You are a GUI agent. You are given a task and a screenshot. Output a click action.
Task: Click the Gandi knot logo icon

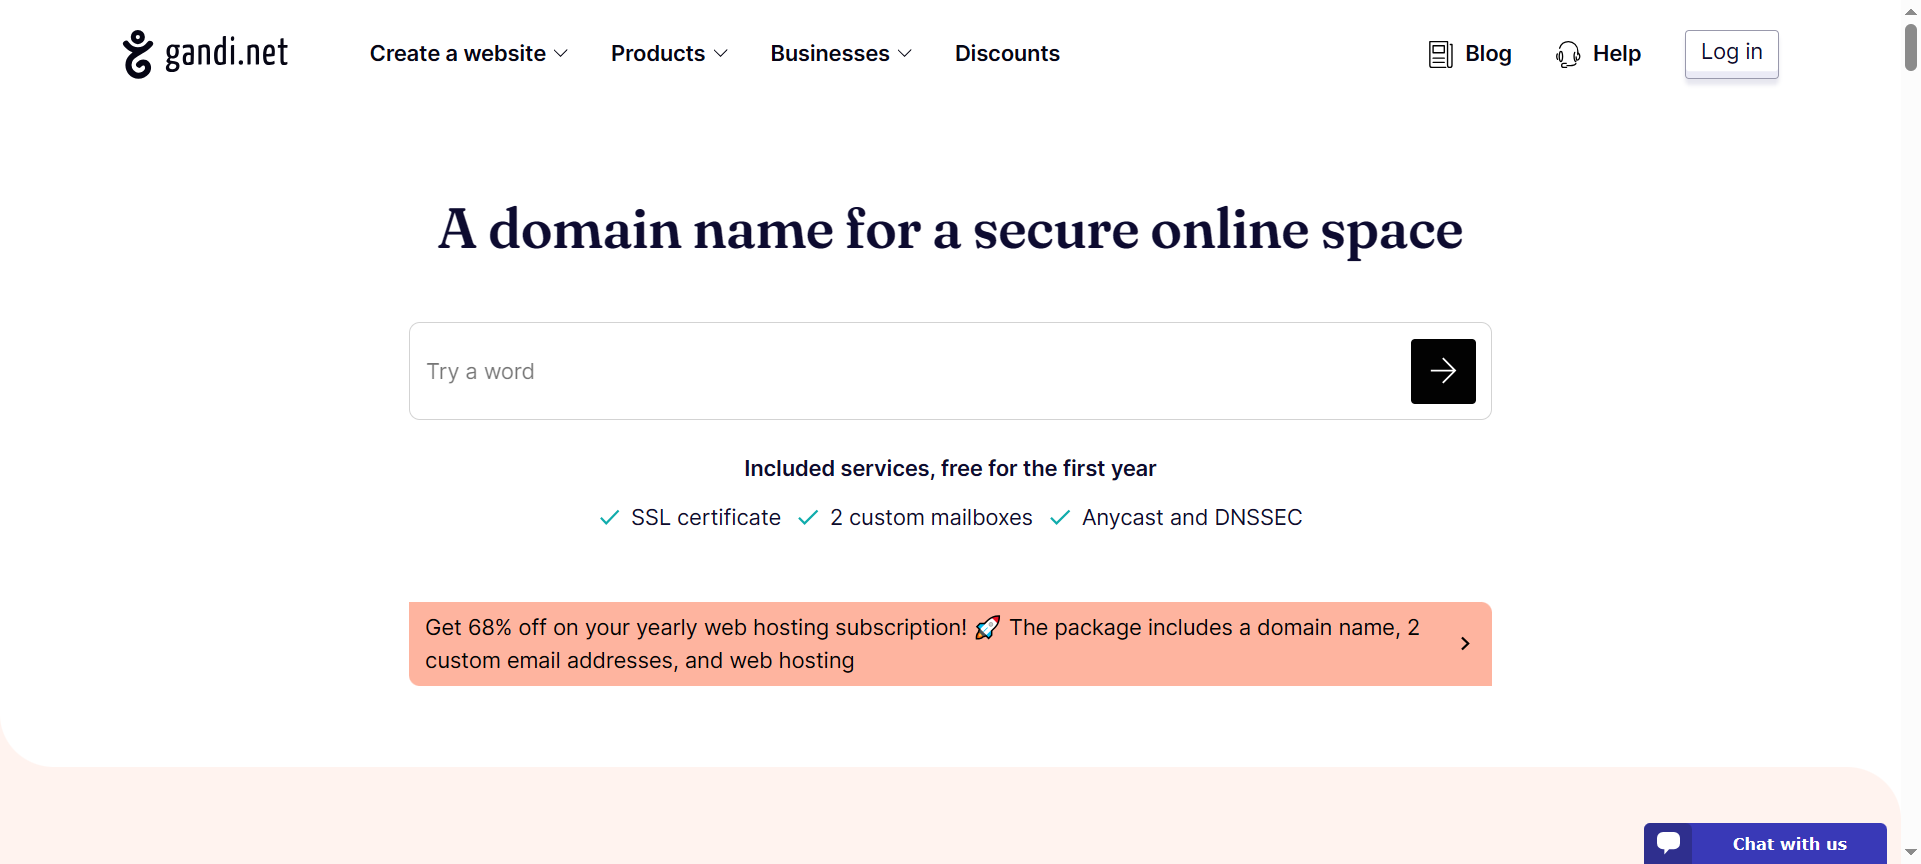point(137,54)
